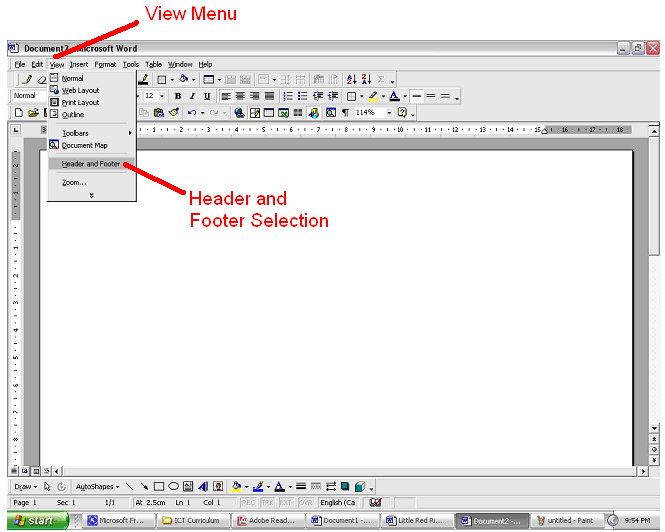Switch to untitled - Paint taskbar button
This screenshot has width=665, height=532.
pyautogui.click(x=567, y=521)
